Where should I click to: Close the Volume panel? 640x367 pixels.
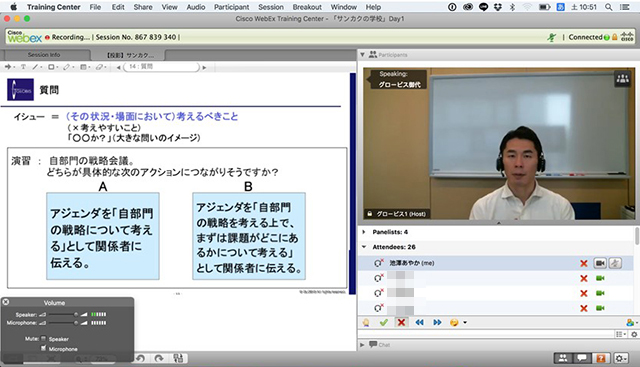[6, 302]
